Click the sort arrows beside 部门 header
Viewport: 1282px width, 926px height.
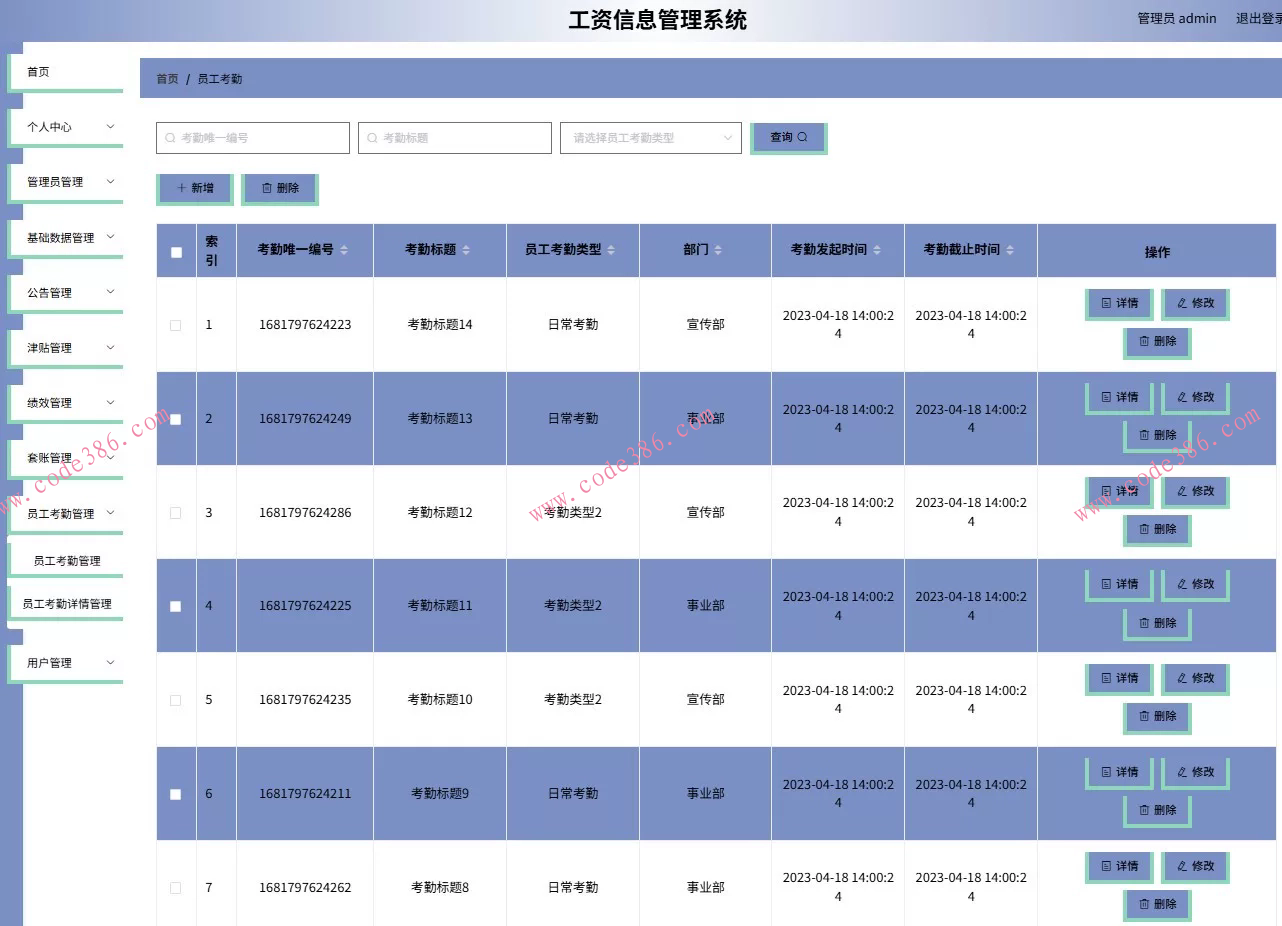pyautogui.click(x=719, y=250)
